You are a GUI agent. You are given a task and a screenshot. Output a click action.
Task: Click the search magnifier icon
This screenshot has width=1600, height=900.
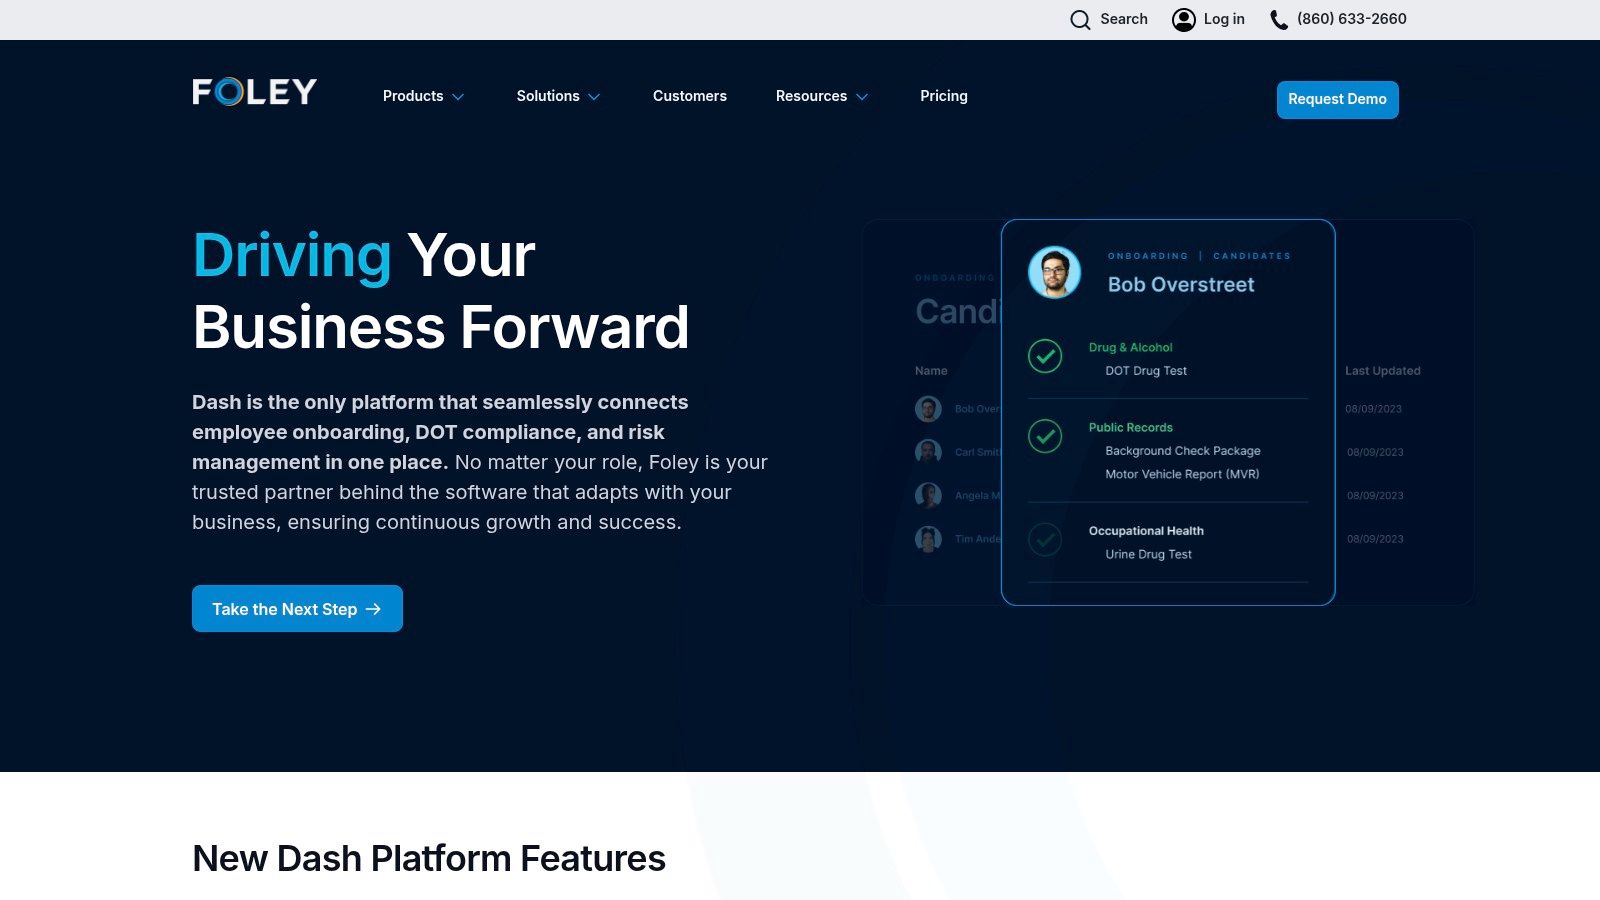click(1080, 20)
